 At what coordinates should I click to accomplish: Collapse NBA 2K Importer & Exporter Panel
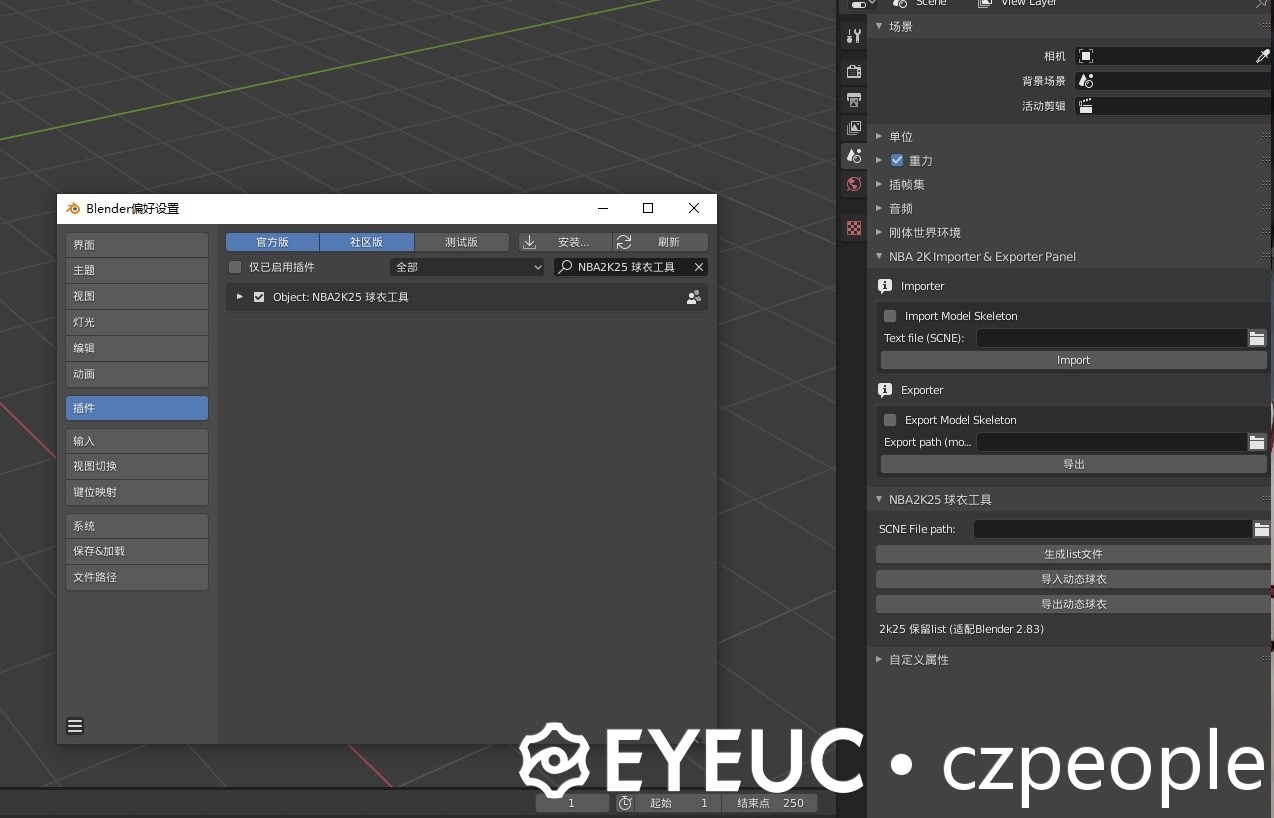879,256
